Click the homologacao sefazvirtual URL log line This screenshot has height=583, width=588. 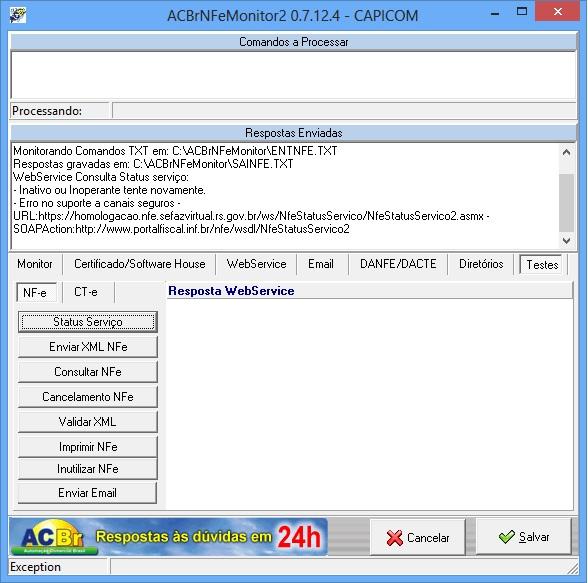click(x=251, y=216)
